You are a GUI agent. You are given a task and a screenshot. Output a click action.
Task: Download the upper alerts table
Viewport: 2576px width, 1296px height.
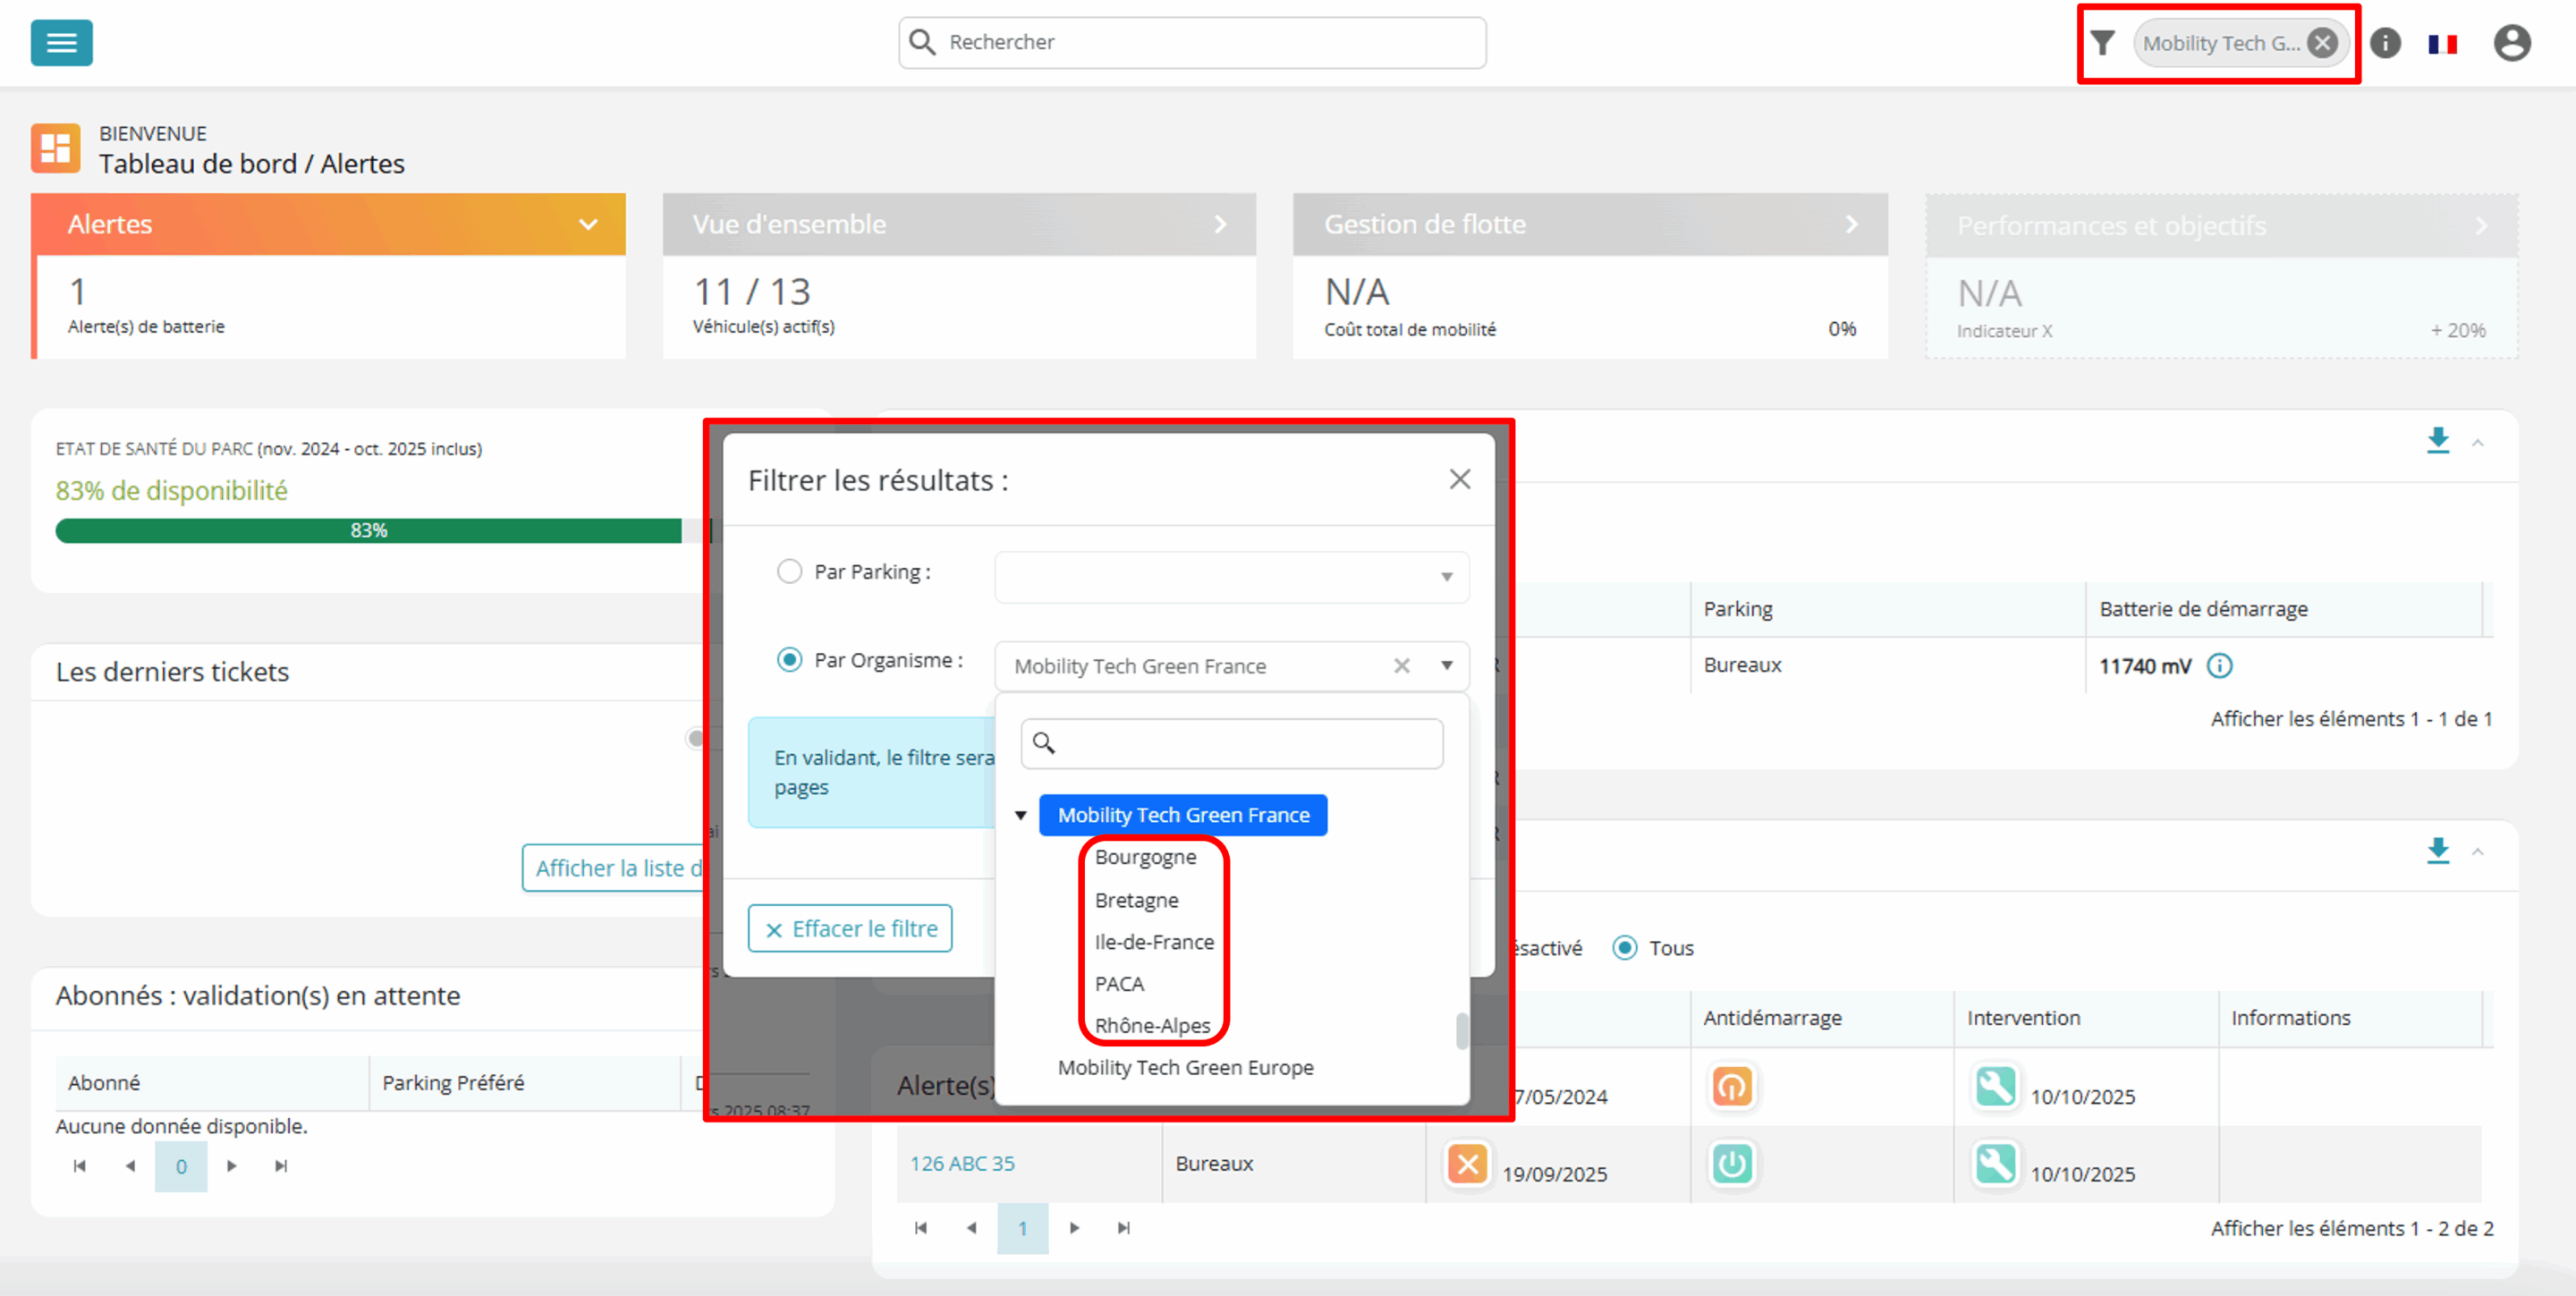click(2438, 441)
